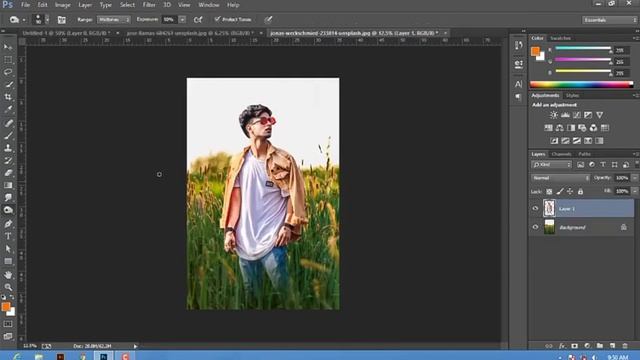Select the Smudge tool
This screenshot has width=640, height=360.
[8, 198]
